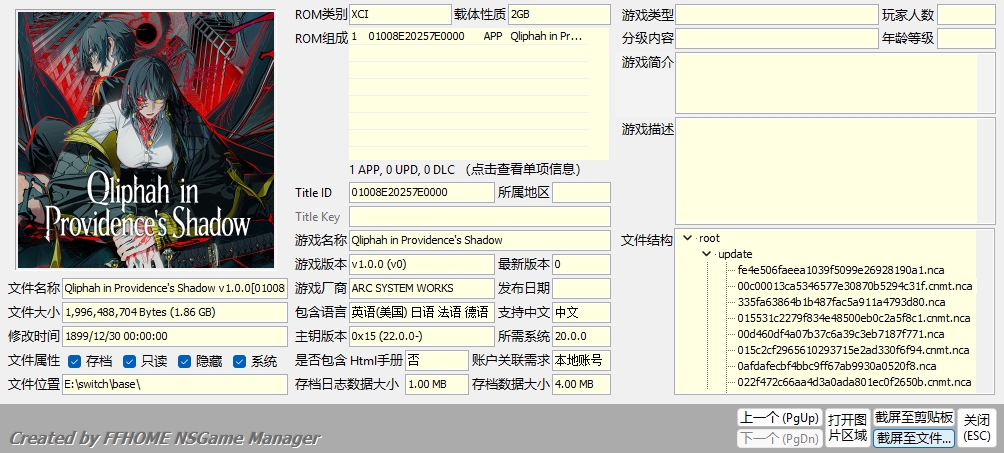Screen dimensions: 1004x453
Task: Click the Html手册 field showing 否
Action: 437,360
